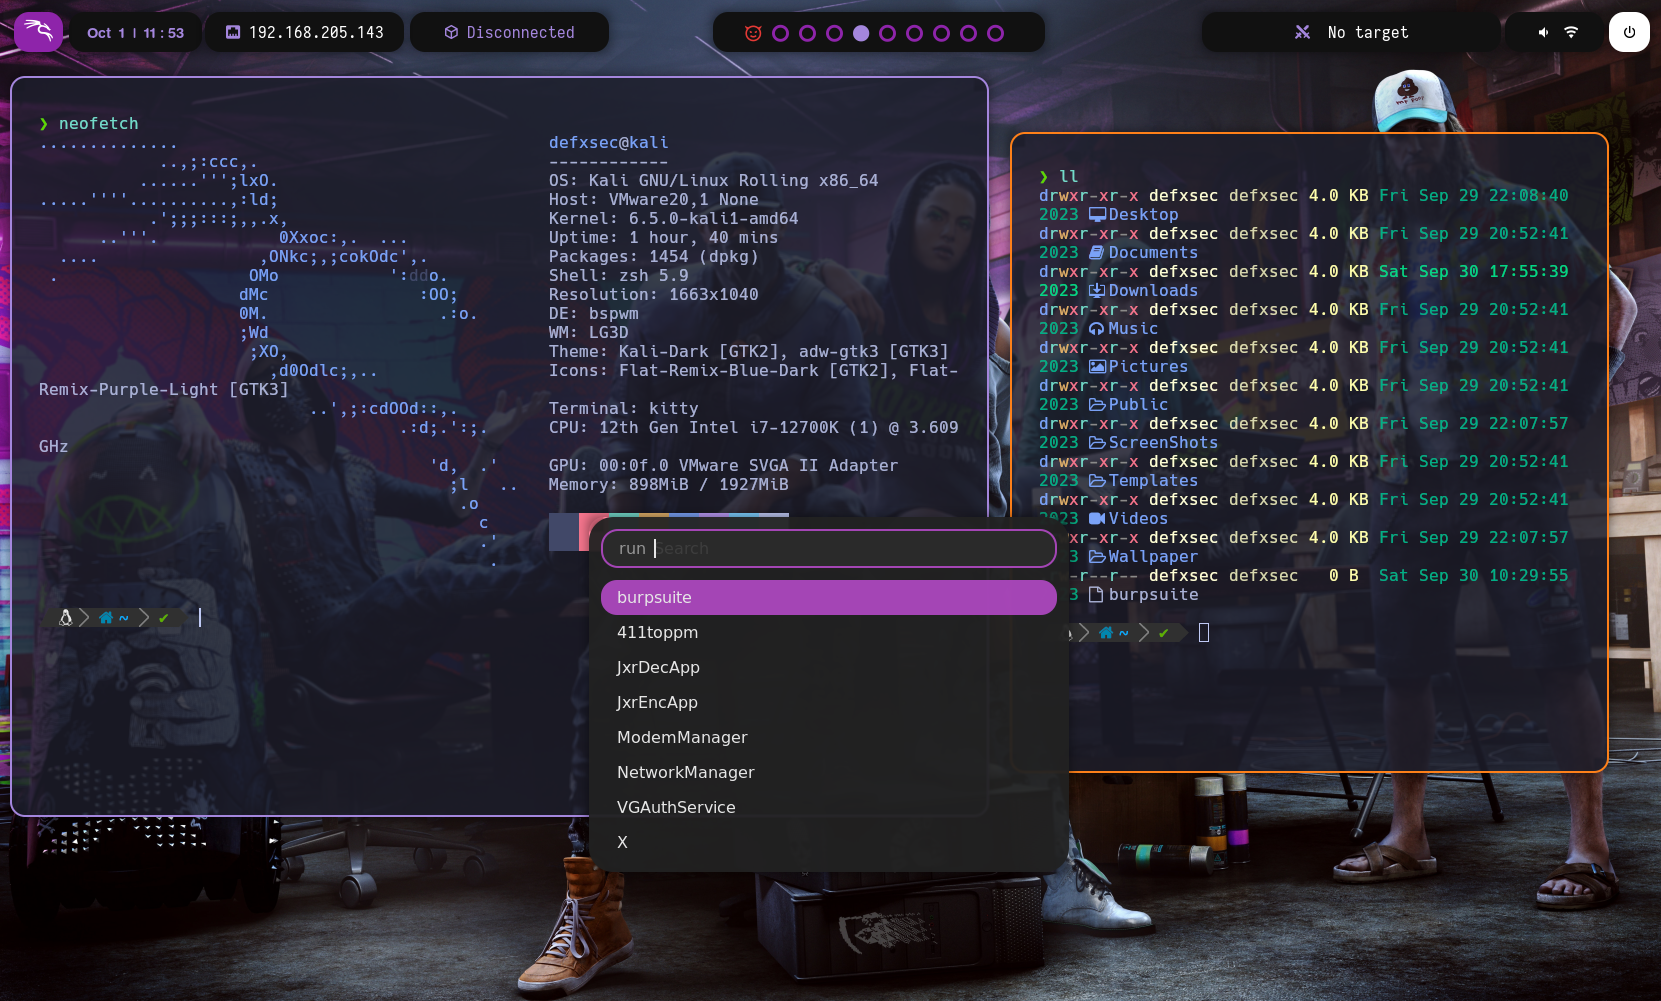
Task: Click the Documents directory name in the ll terminal
Action: point(1153,252)
